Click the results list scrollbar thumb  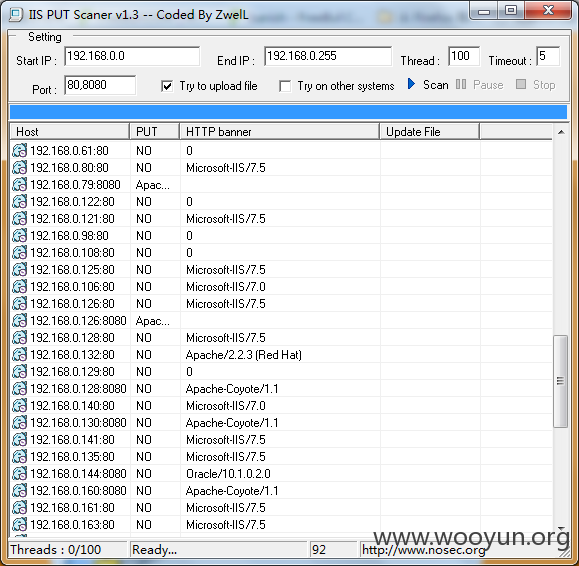click(x=561, y=381)
